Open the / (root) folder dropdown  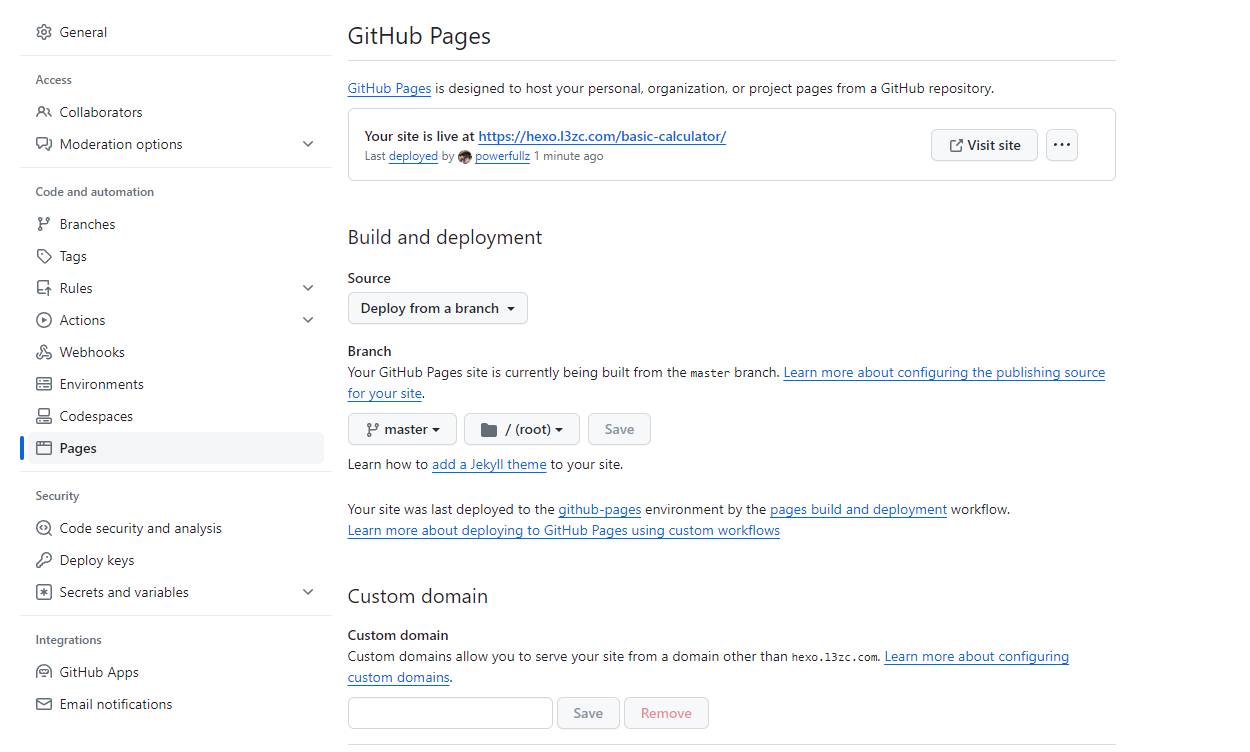[521, 429]
